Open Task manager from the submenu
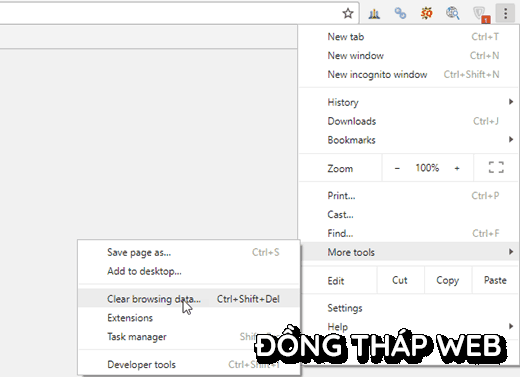Screen dimensions: 520x377 pos(189,337)
